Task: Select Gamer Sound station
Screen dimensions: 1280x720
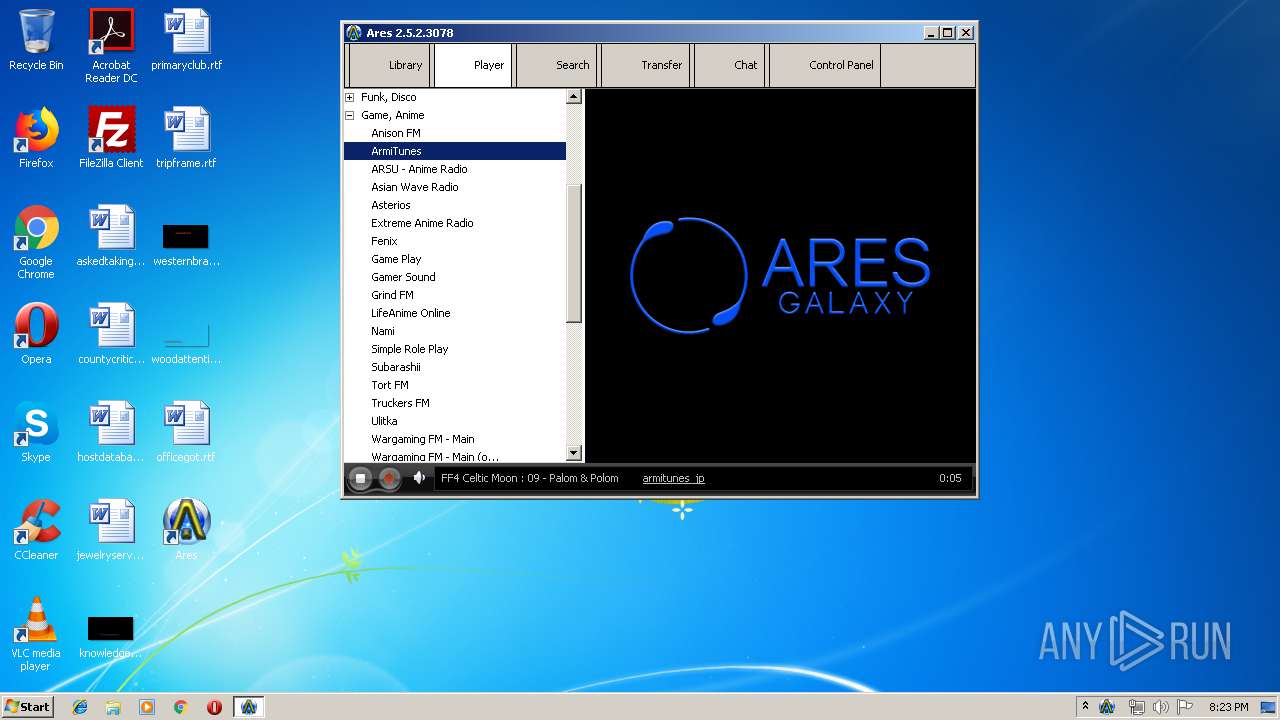Action: coord(403,277)
